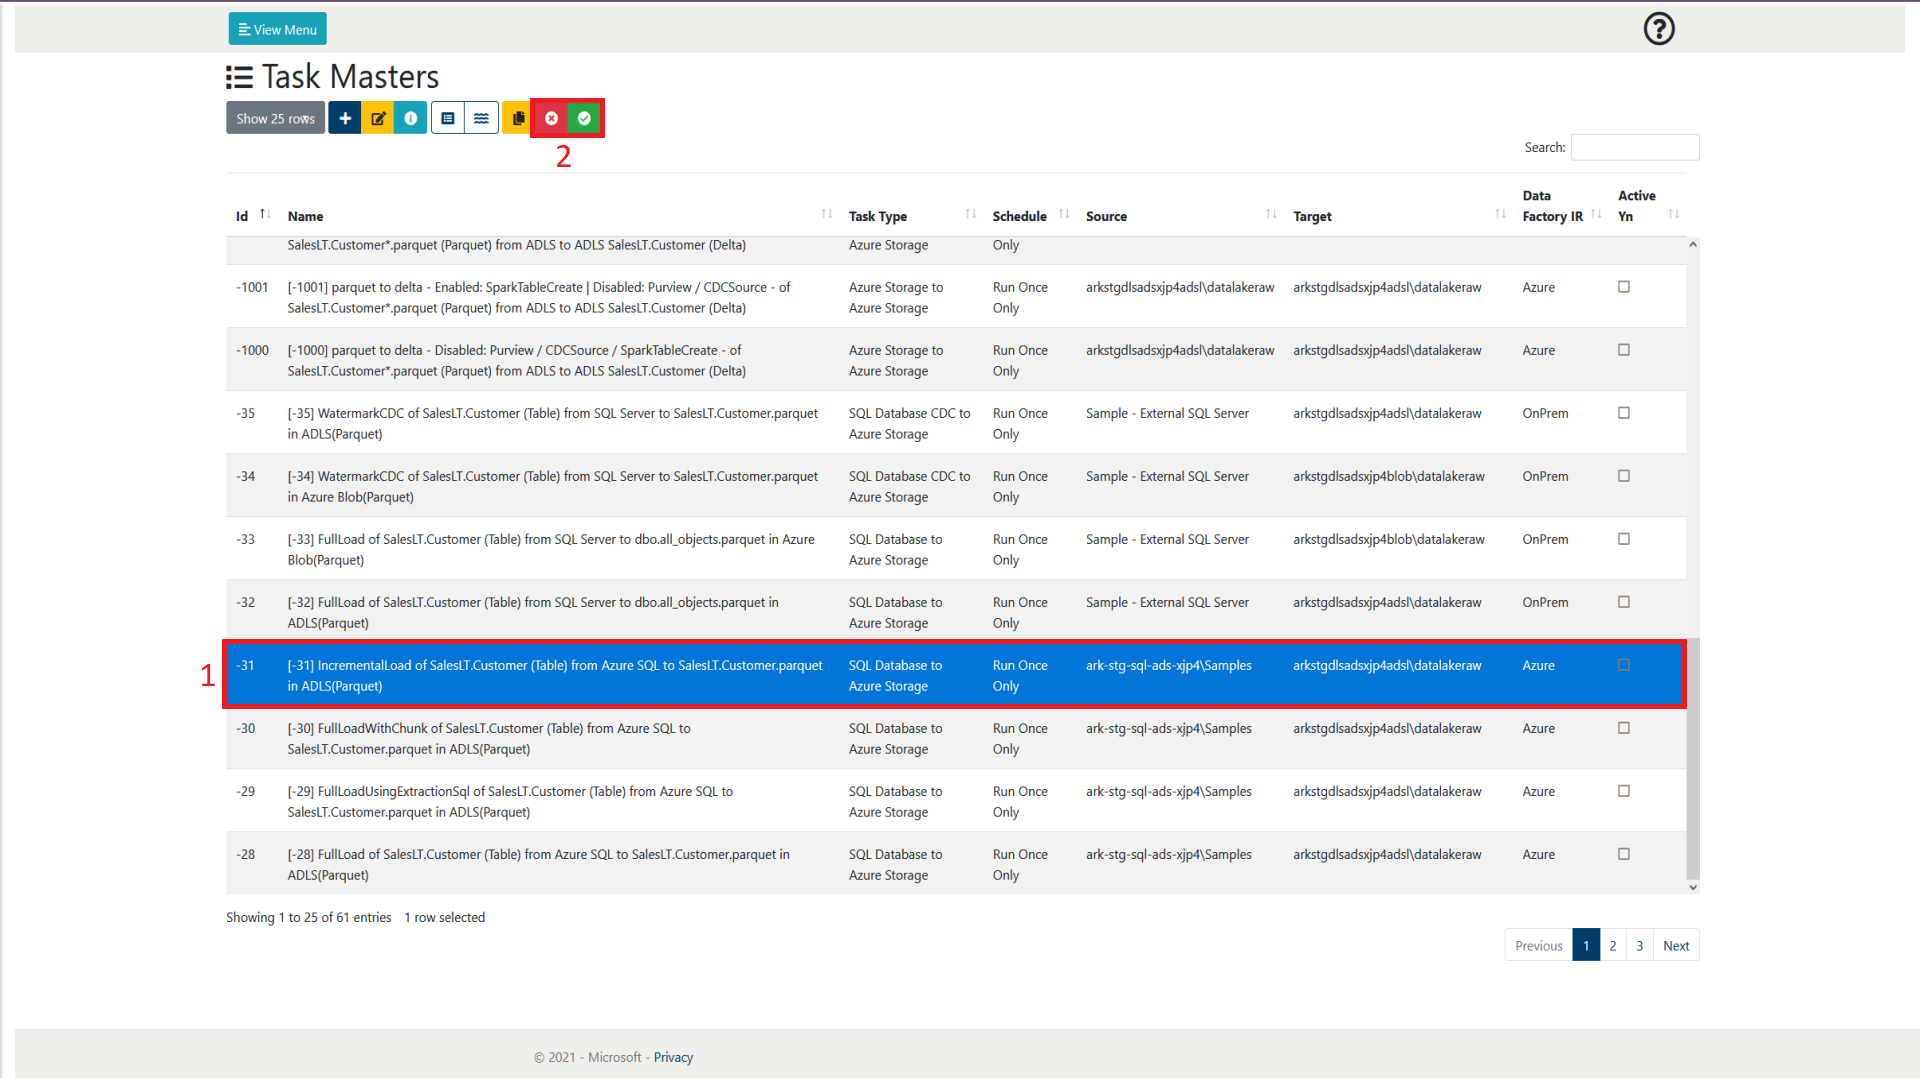Viewport: 1920px width, 1080px height.
Task: Open help via the question mark icon
Action: click(x=1659, y=29)
